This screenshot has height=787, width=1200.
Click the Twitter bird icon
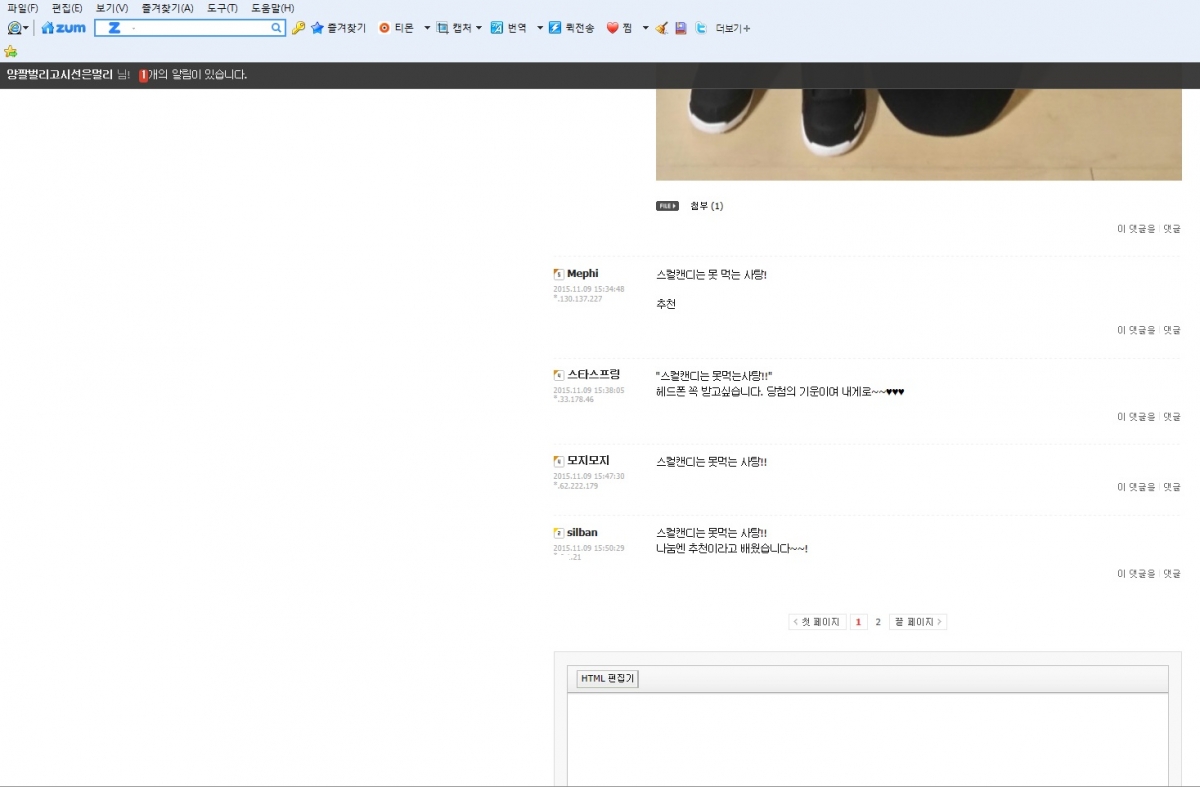(701, 28)
